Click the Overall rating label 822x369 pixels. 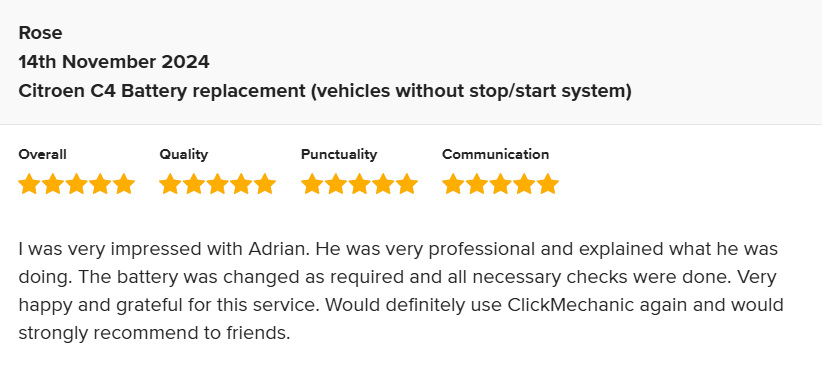pos(42,155)
